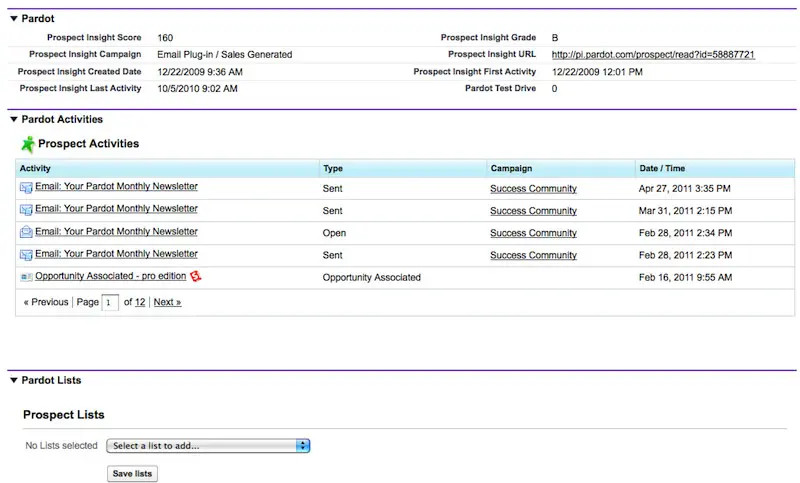800x483 pixels.
Task: Open the 'Select a list to add' dropdown
Action: pos(208,446)
